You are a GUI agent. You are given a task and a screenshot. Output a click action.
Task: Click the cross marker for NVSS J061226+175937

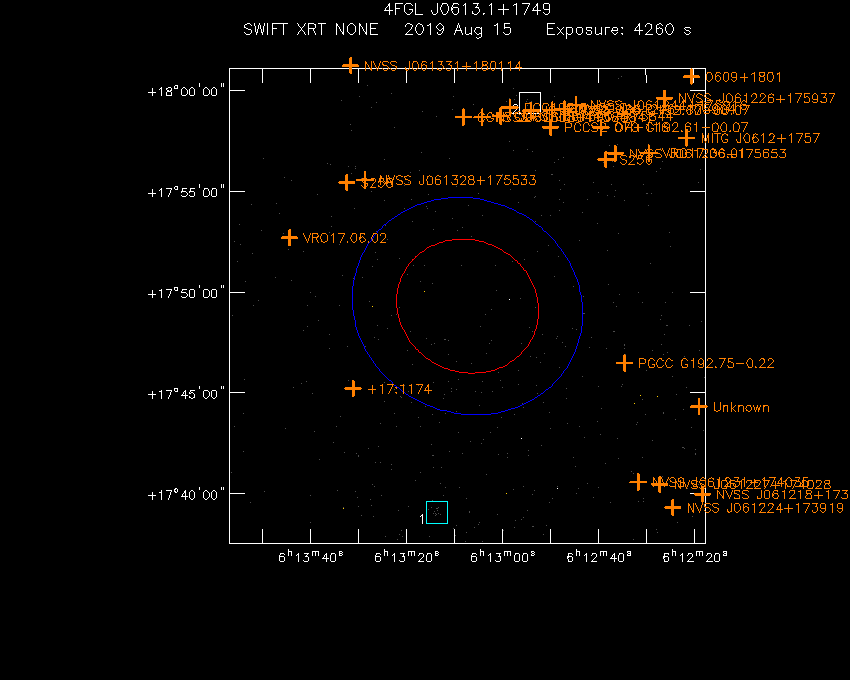[x=664, y=99]
